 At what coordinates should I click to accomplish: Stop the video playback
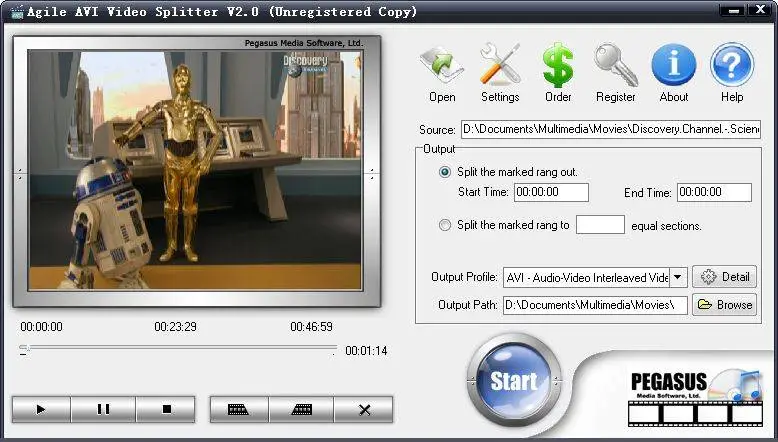click(166, 409)
